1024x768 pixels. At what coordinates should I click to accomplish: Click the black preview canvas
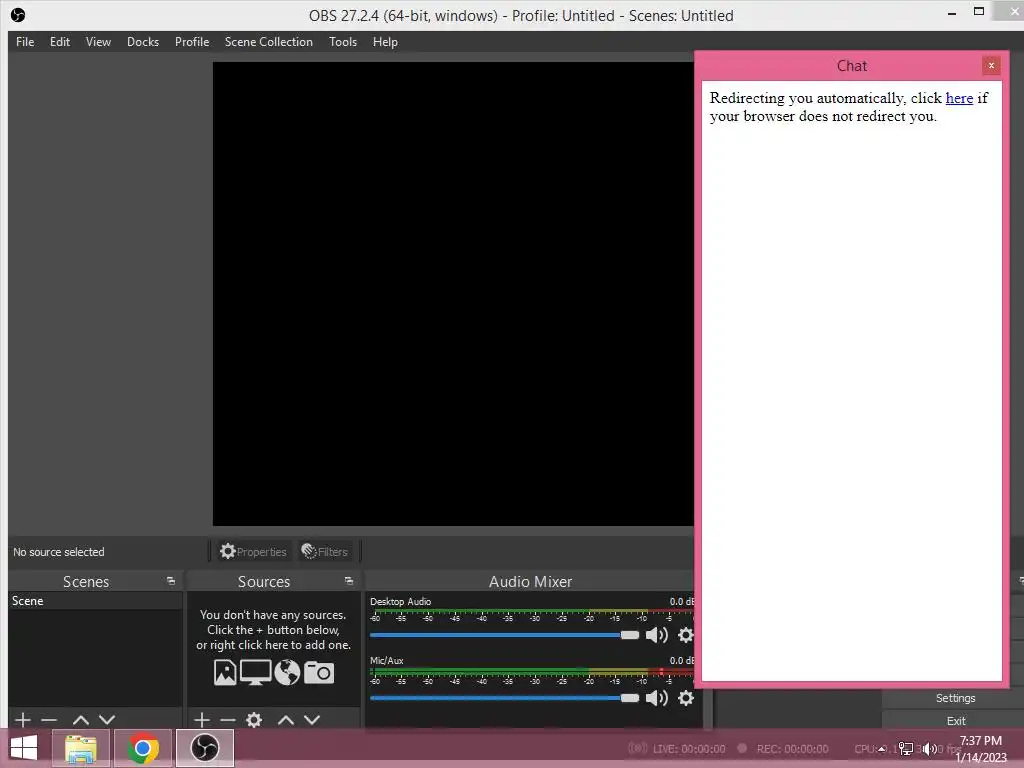coord(453,293)
